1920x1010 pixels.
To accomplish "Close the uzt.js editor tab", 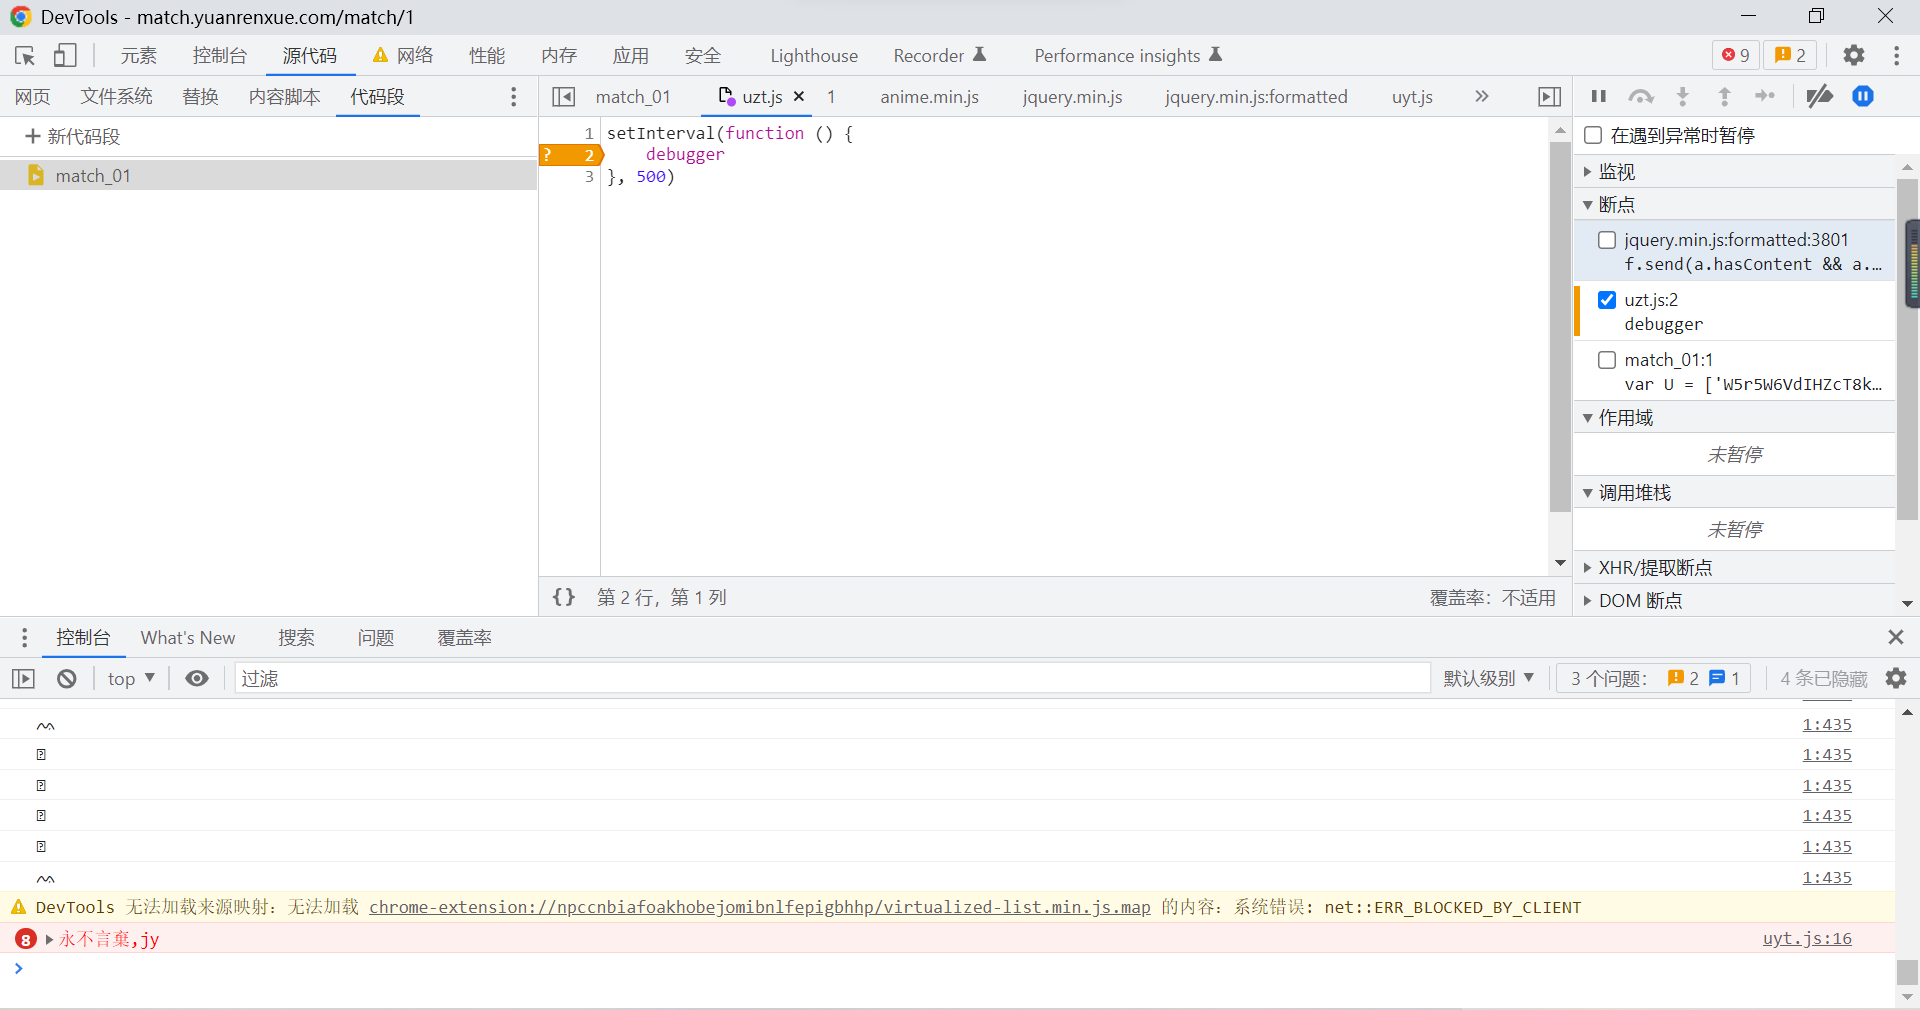I will pos(799,97).
